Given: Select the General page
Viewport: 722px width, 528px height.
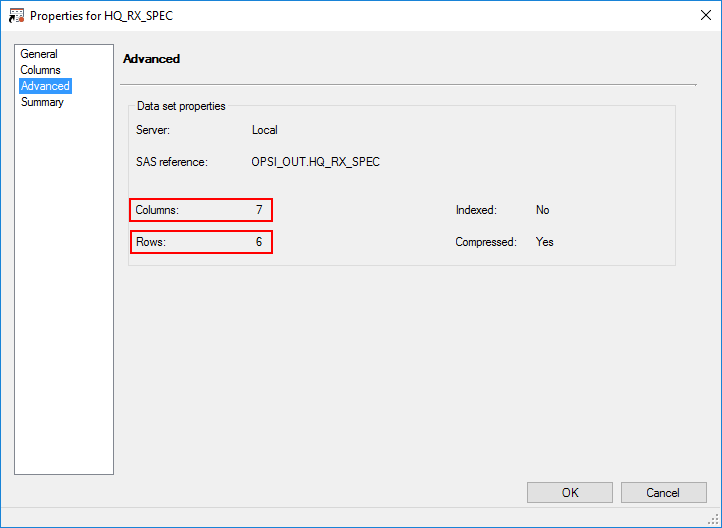Looking at the screenshot, I should [39, 54].
